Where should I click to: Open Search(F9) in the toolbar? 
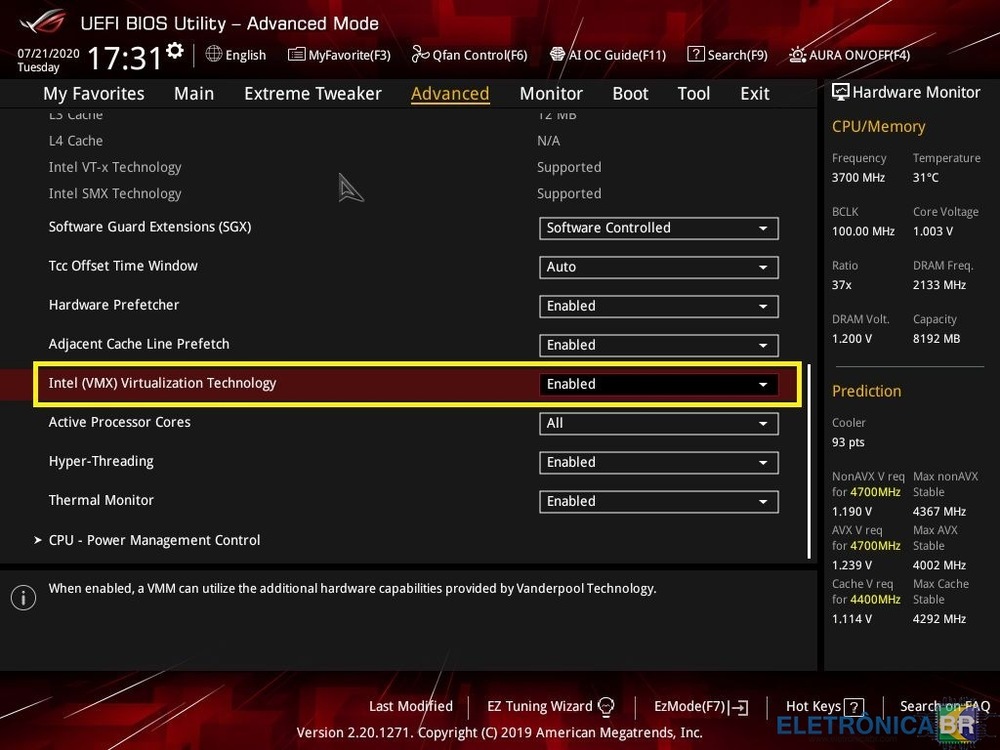click(727, 55)
